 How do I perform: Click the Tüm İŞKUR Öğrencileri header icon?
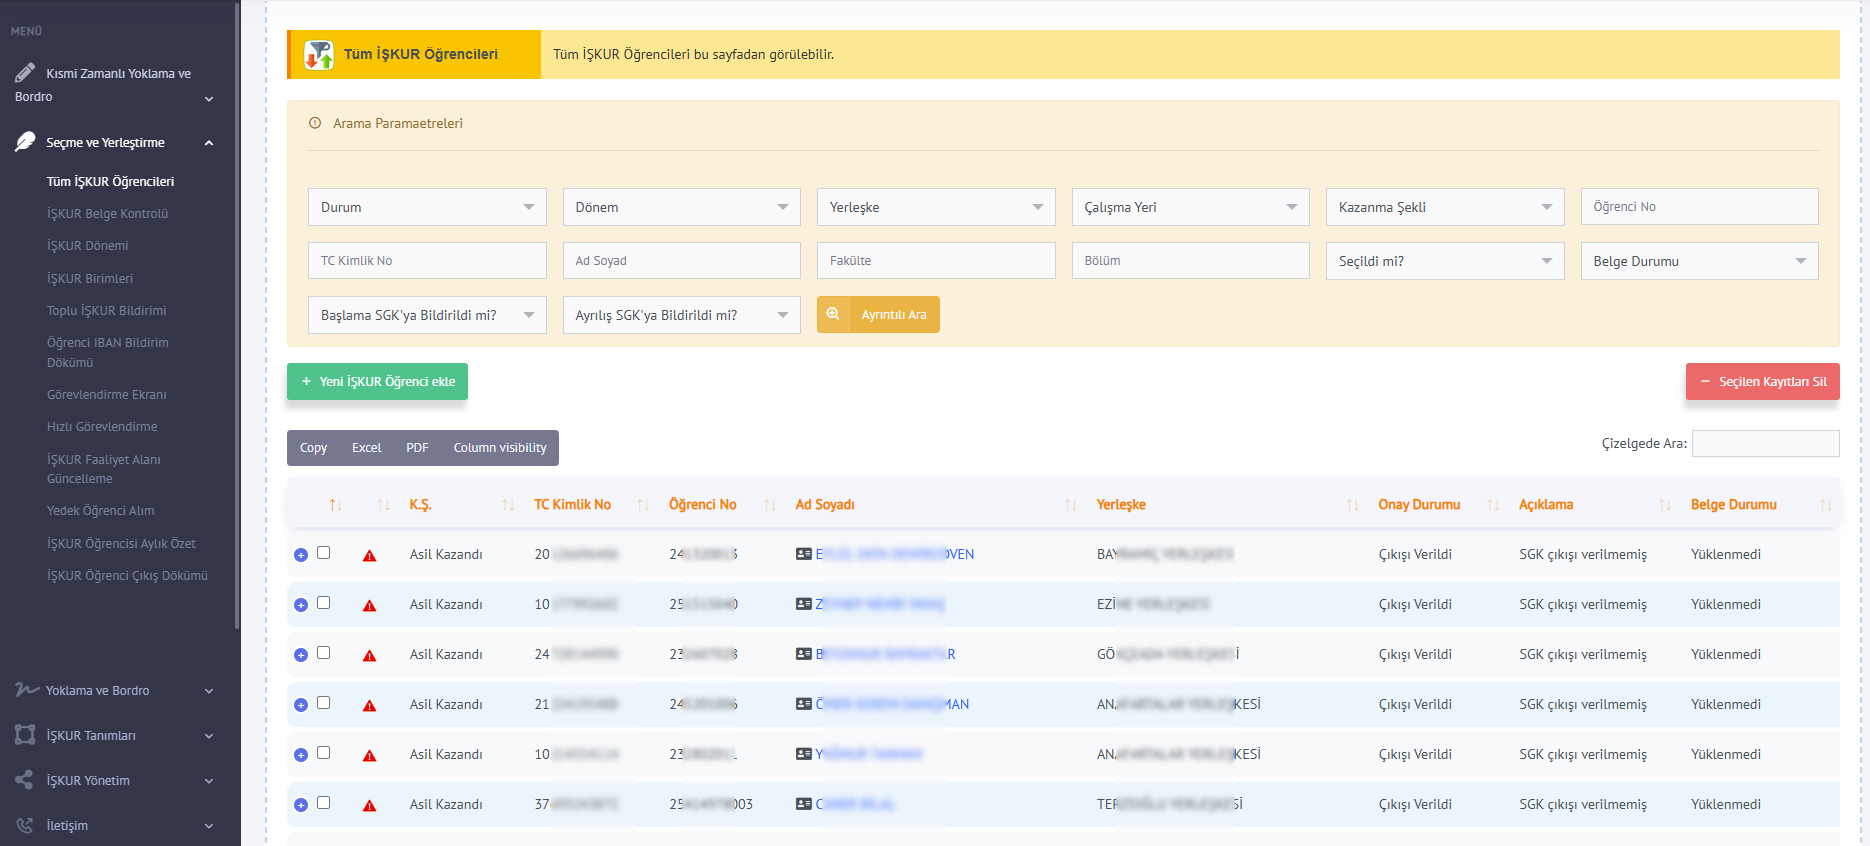click(319, 55)
